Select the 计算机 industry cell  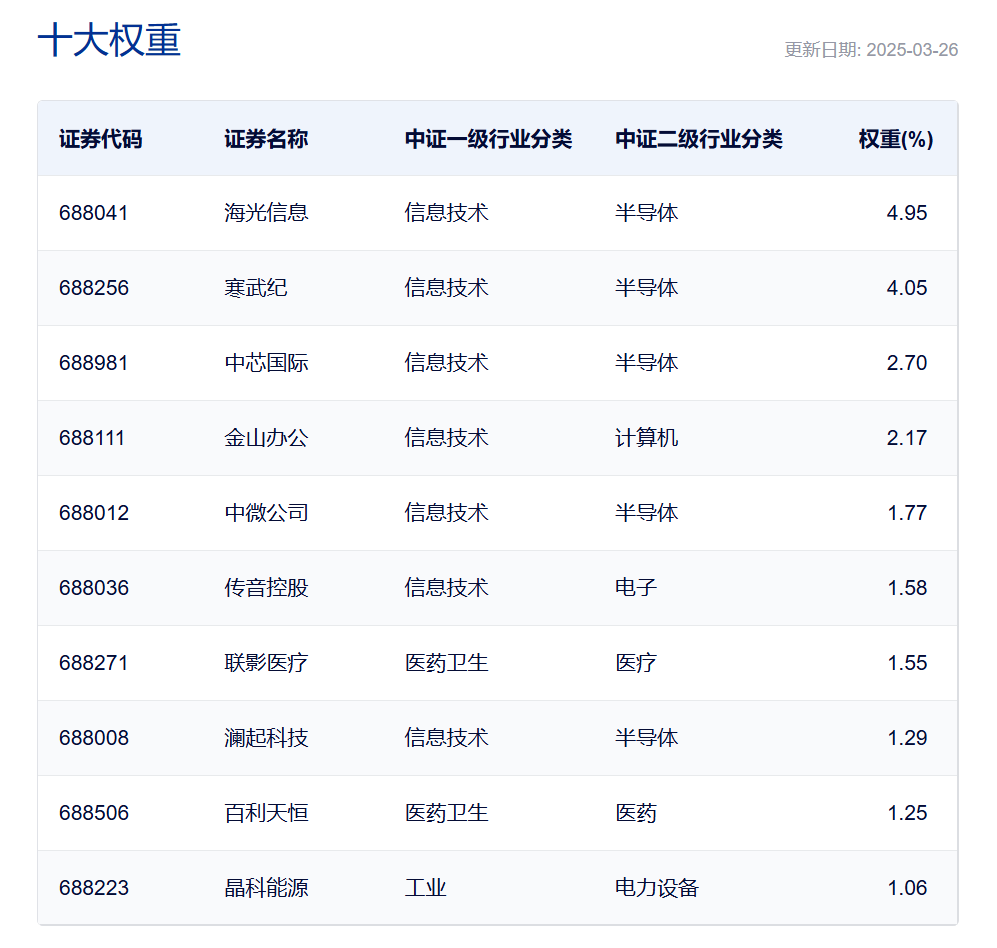click(x=647, y=438)
